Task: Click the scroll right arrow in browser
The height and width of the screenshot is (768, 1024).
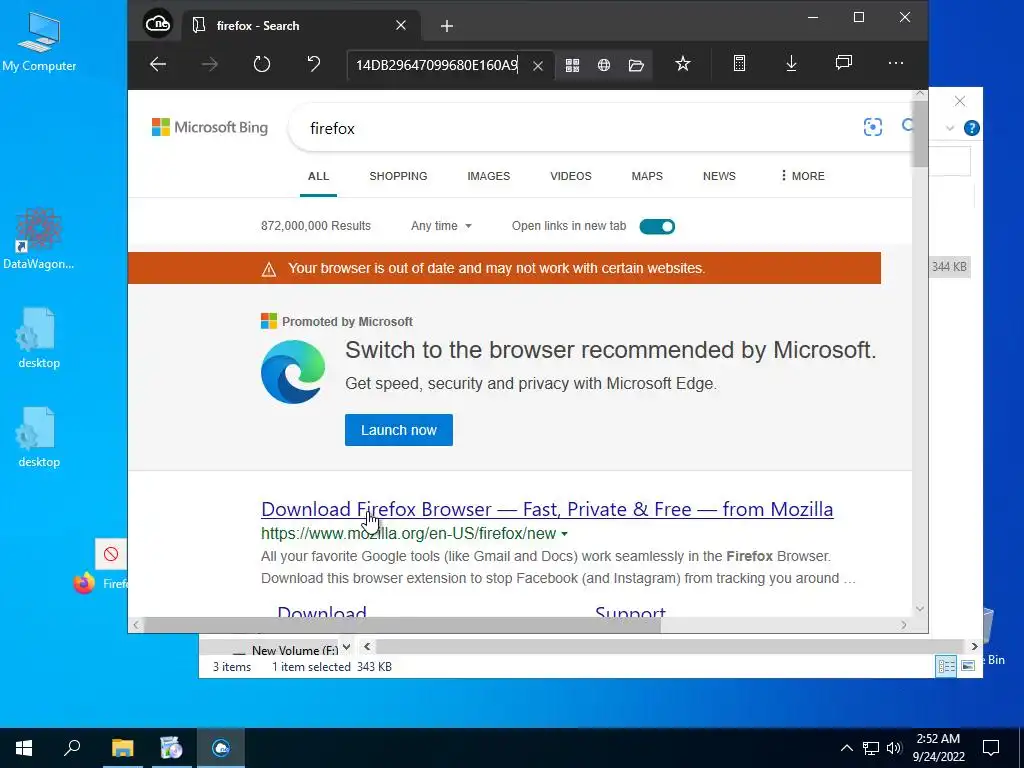Action: click(x=904, y=625)
